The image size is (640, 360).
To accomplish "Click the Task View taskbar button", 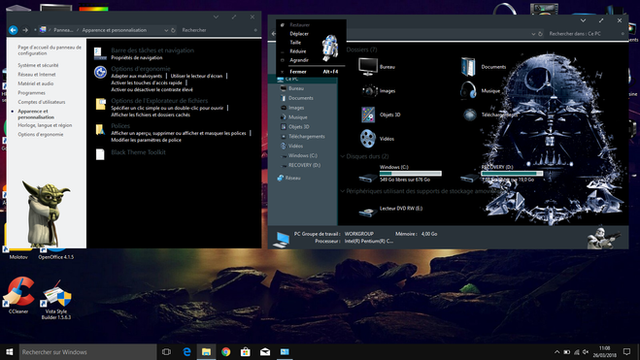I will click(167, 352).
